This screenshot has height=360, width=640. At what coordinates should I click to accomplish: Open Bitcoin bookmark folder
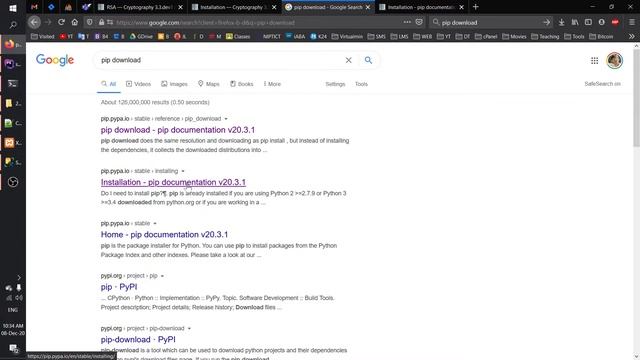(x=601, y=36)
